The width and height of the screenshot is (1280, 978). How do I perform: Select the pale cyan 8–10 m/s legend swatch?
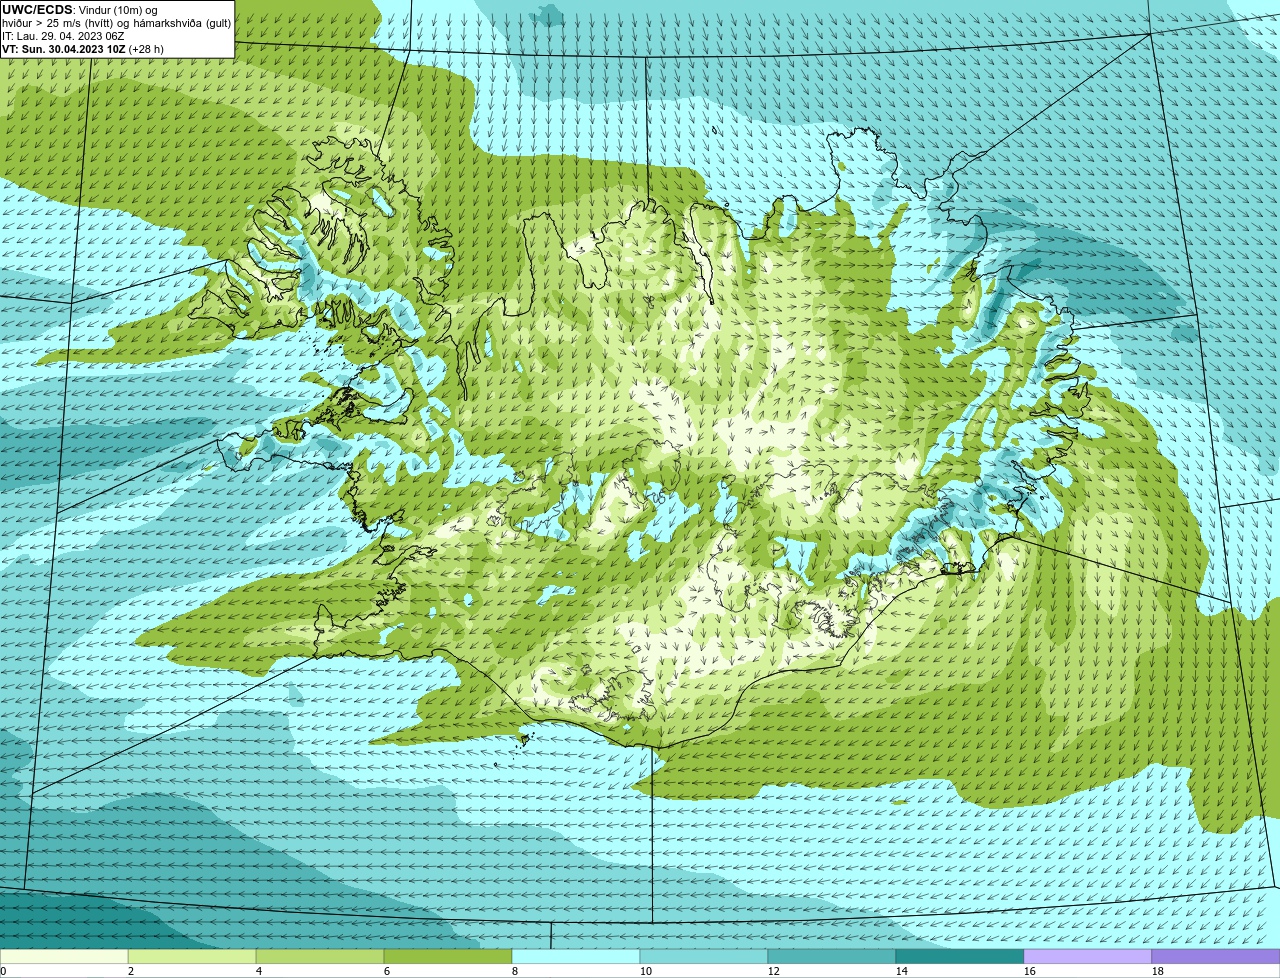pos(576,957)
